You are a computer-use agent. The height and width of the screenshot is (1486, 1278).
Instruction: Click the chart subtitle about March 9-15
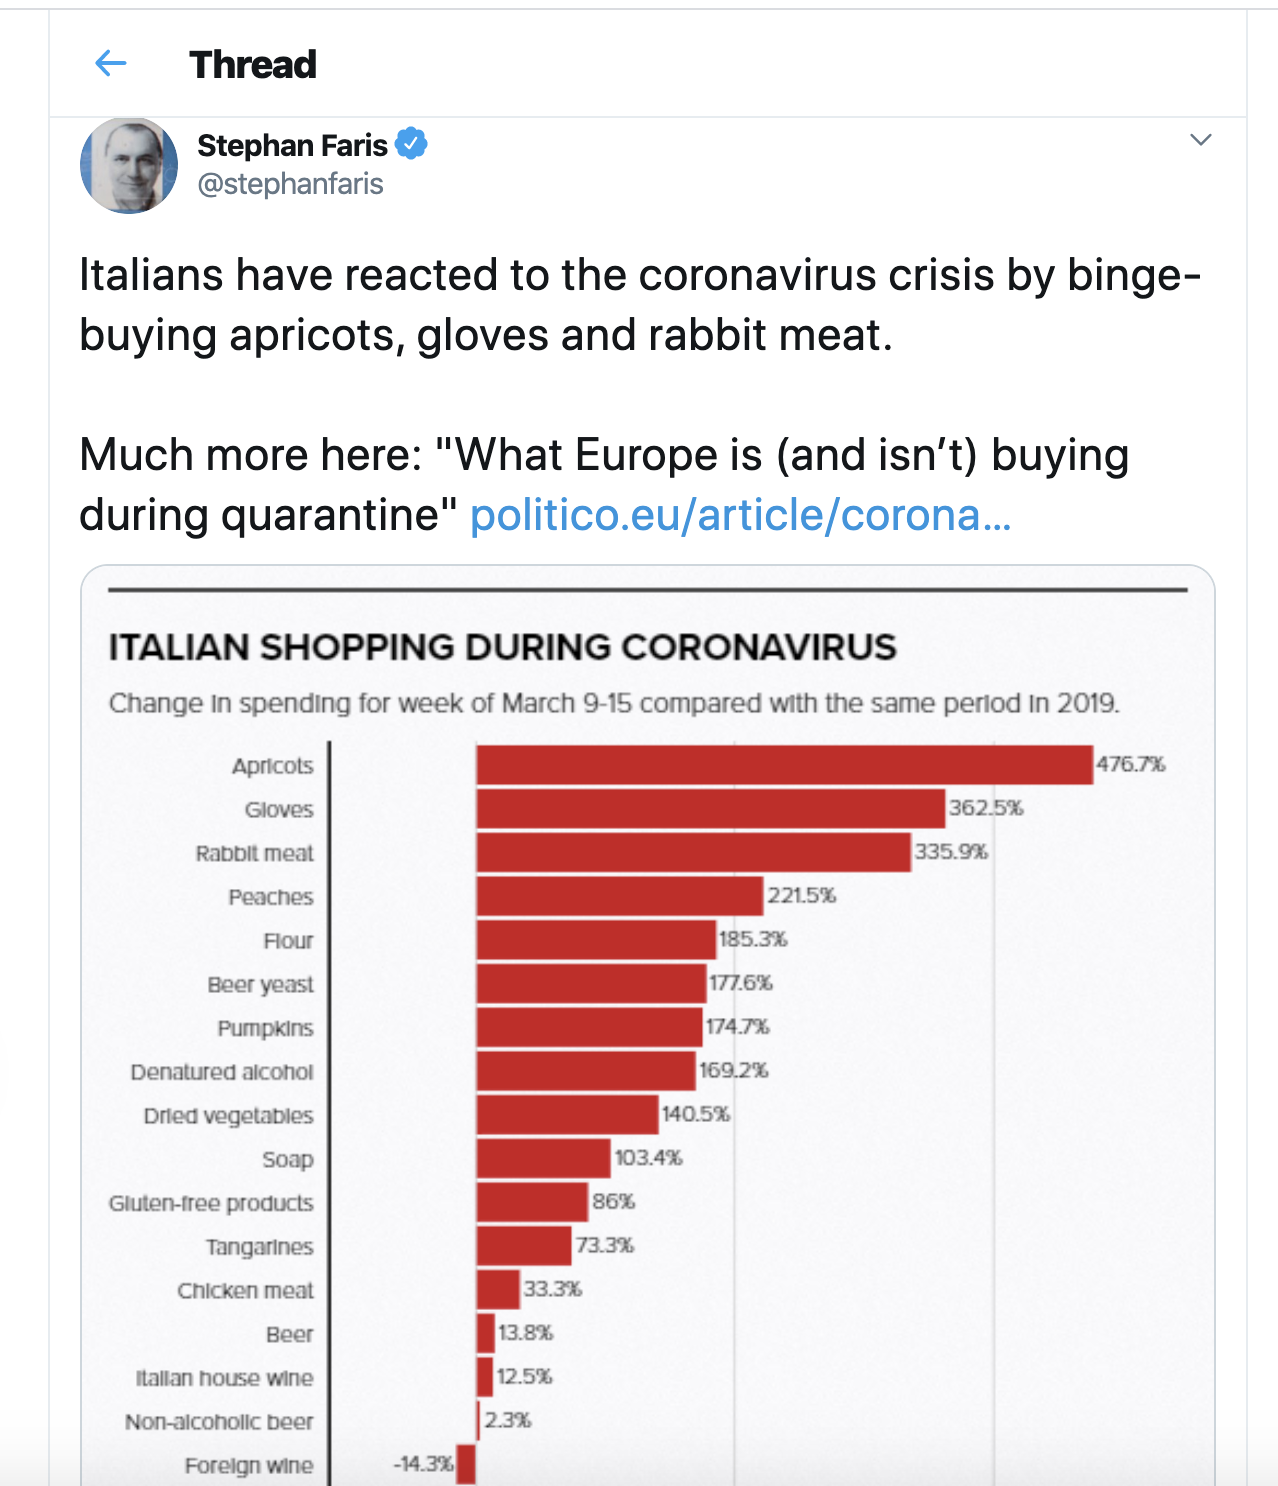pos(614,703)
